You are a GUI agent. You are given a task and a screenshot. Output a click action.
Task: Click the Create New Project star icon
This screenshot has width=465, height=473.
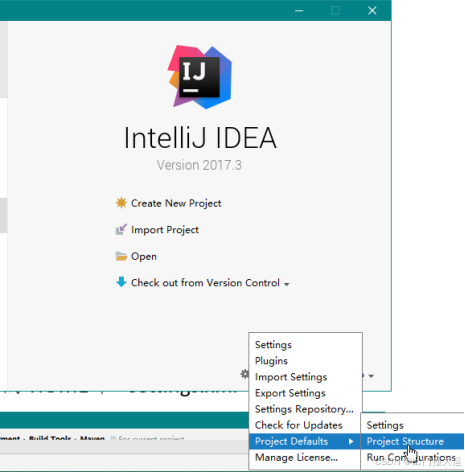121,203
